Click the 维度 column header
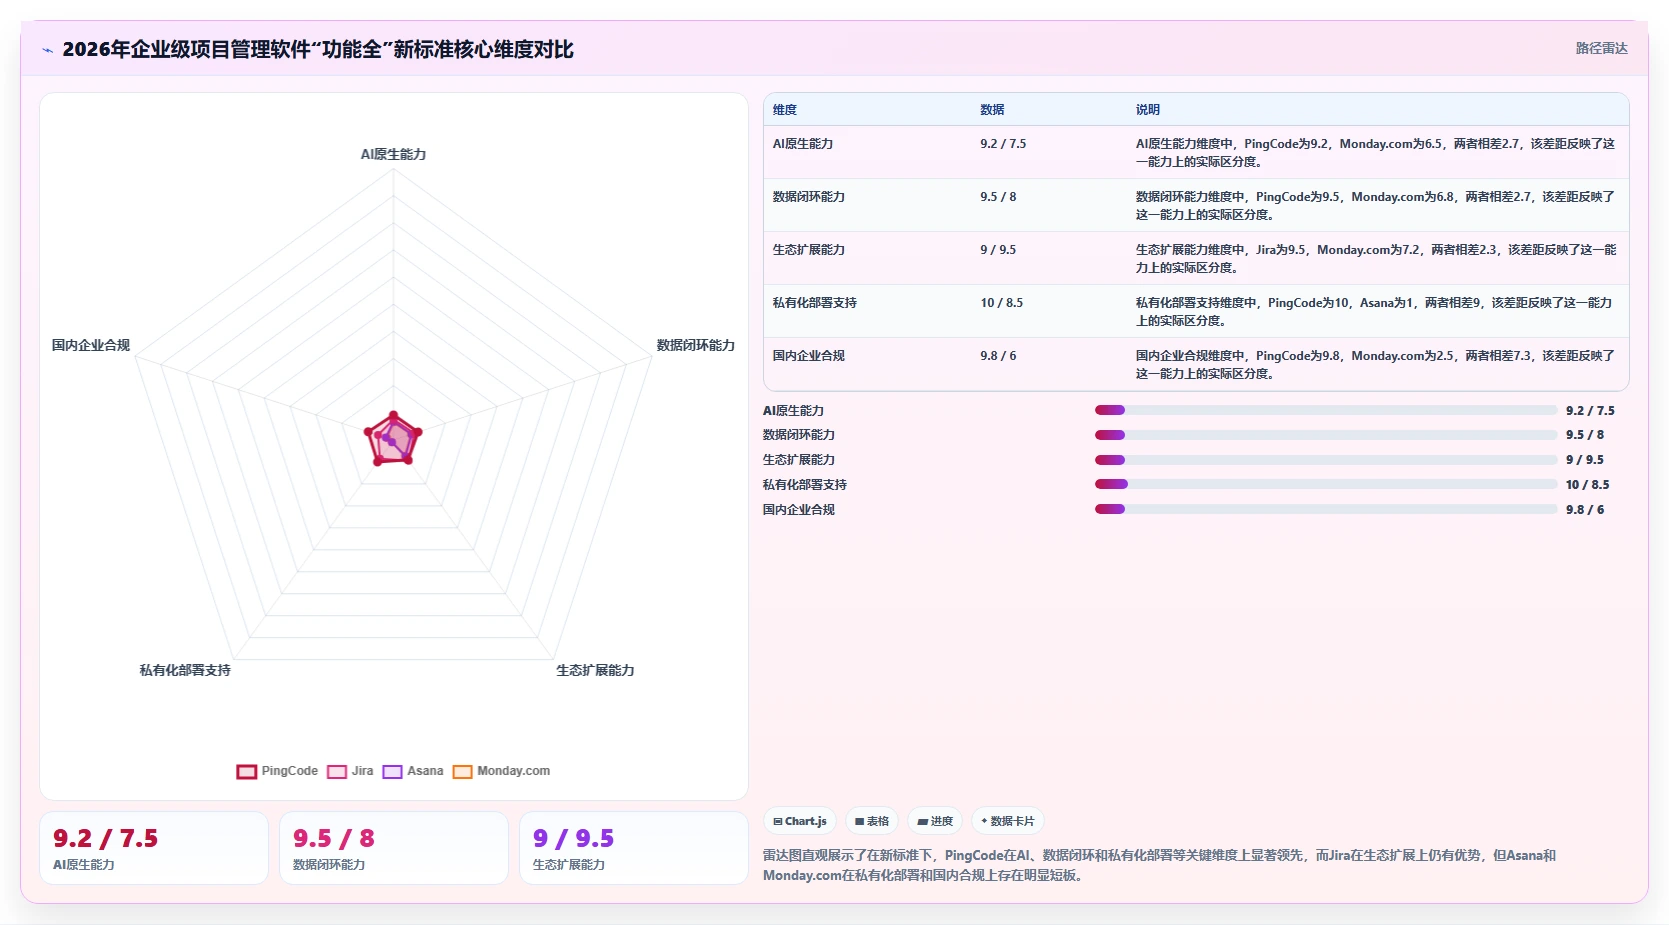1669x925 pixels. click(x=785, y=110)
